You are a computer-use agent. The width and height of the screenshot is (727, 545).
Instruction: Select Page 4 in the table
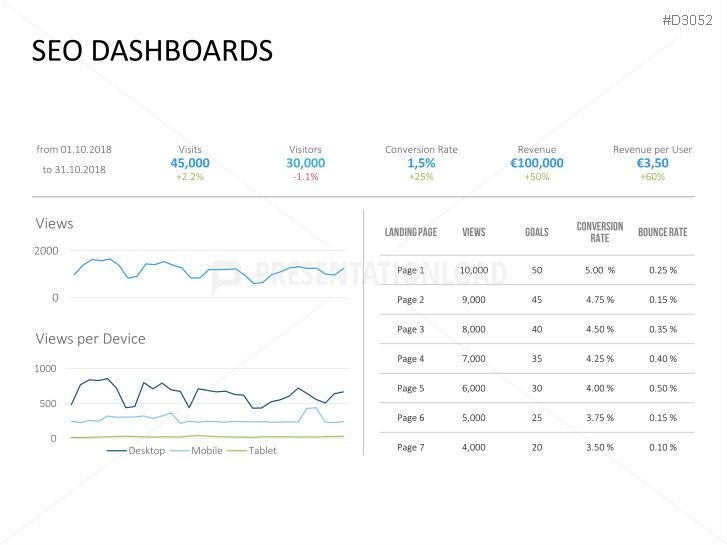[411, 359]
